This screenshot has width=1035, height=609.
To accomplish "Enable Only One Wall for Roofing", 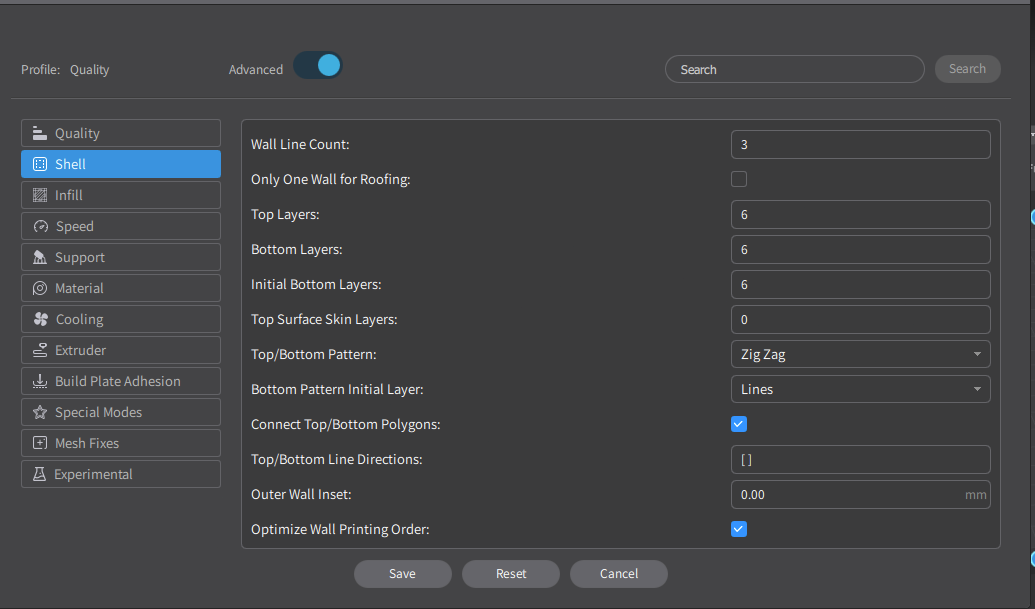I will [x=739, y=179].
